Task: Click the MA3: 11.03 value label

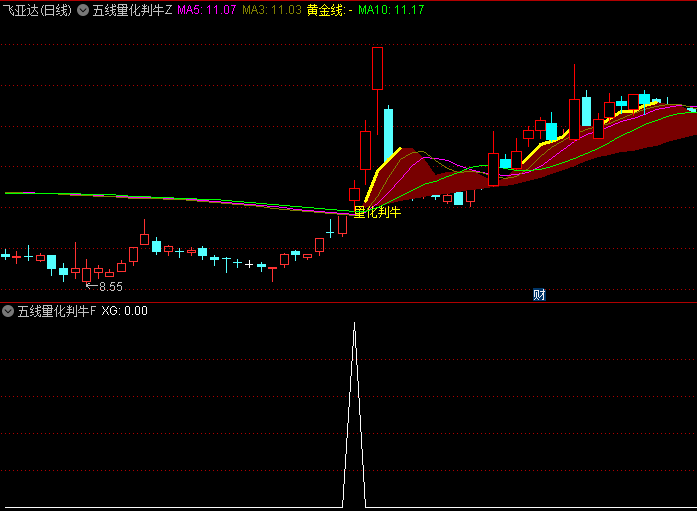Action: [272, 10]
